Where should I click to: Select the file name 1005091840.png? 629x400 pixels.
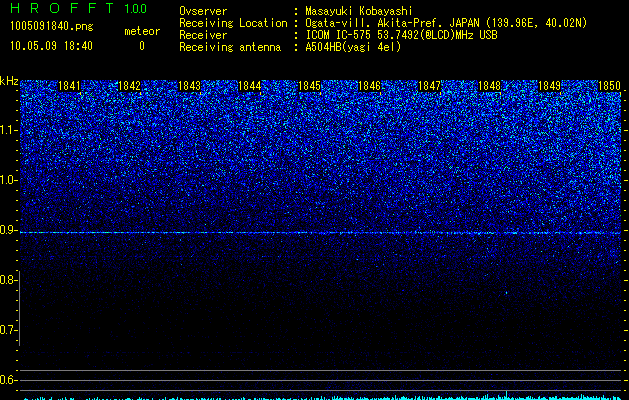(x=52, y=26)
